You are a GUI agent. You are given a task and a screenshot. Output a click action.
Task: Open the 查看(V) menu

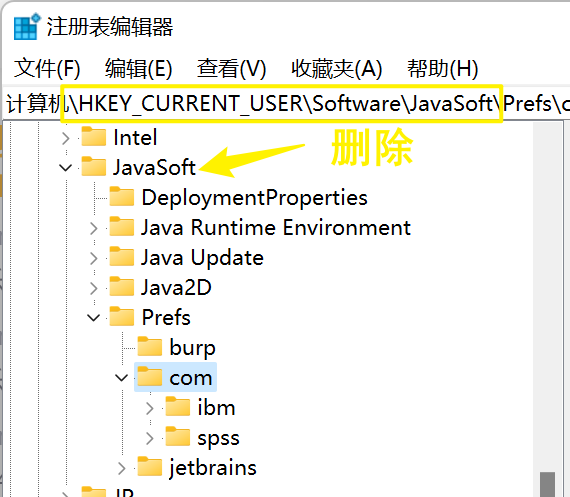(232, 68)
